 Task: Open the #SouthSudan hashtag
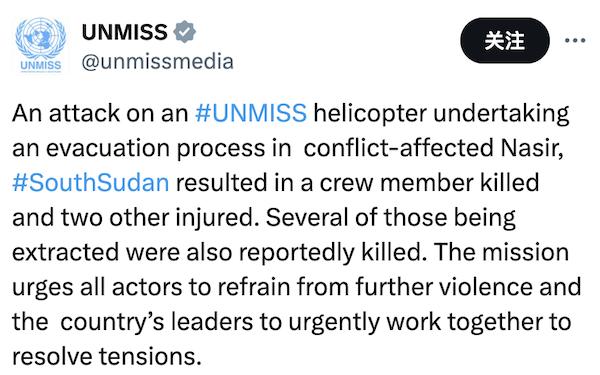91,183
